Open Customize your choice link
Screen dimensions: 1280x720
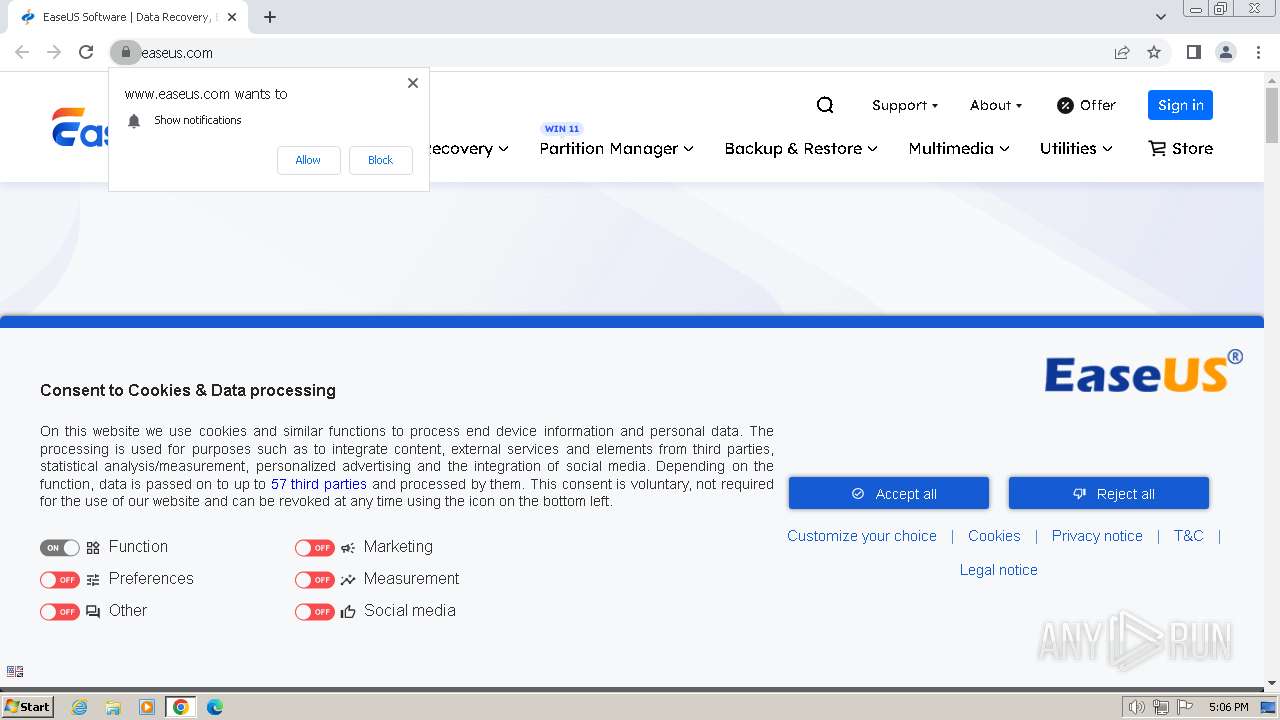[x=862, y=536]
